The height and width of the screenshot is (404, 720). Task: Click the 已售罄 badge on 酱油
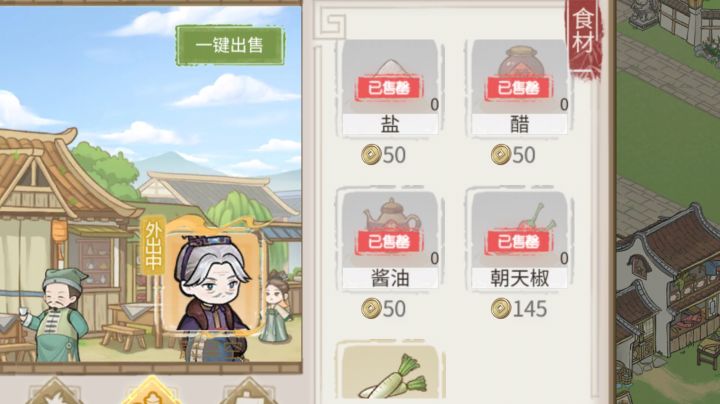(389, 242)
